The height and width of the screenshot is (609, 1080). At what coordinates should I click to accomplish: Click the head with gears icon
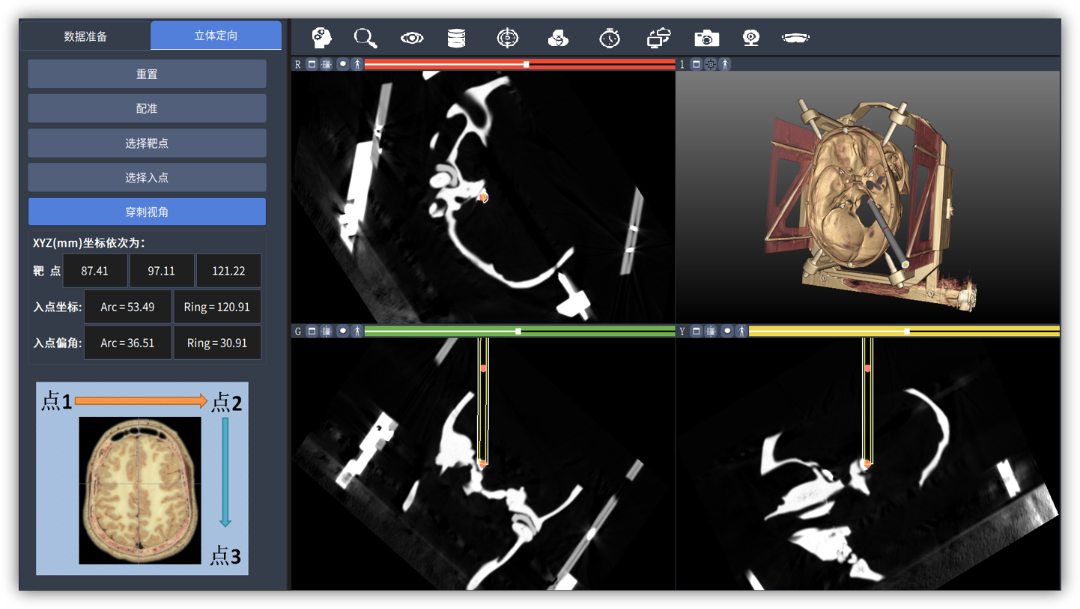pyautogui.click(x=322, y=37)
